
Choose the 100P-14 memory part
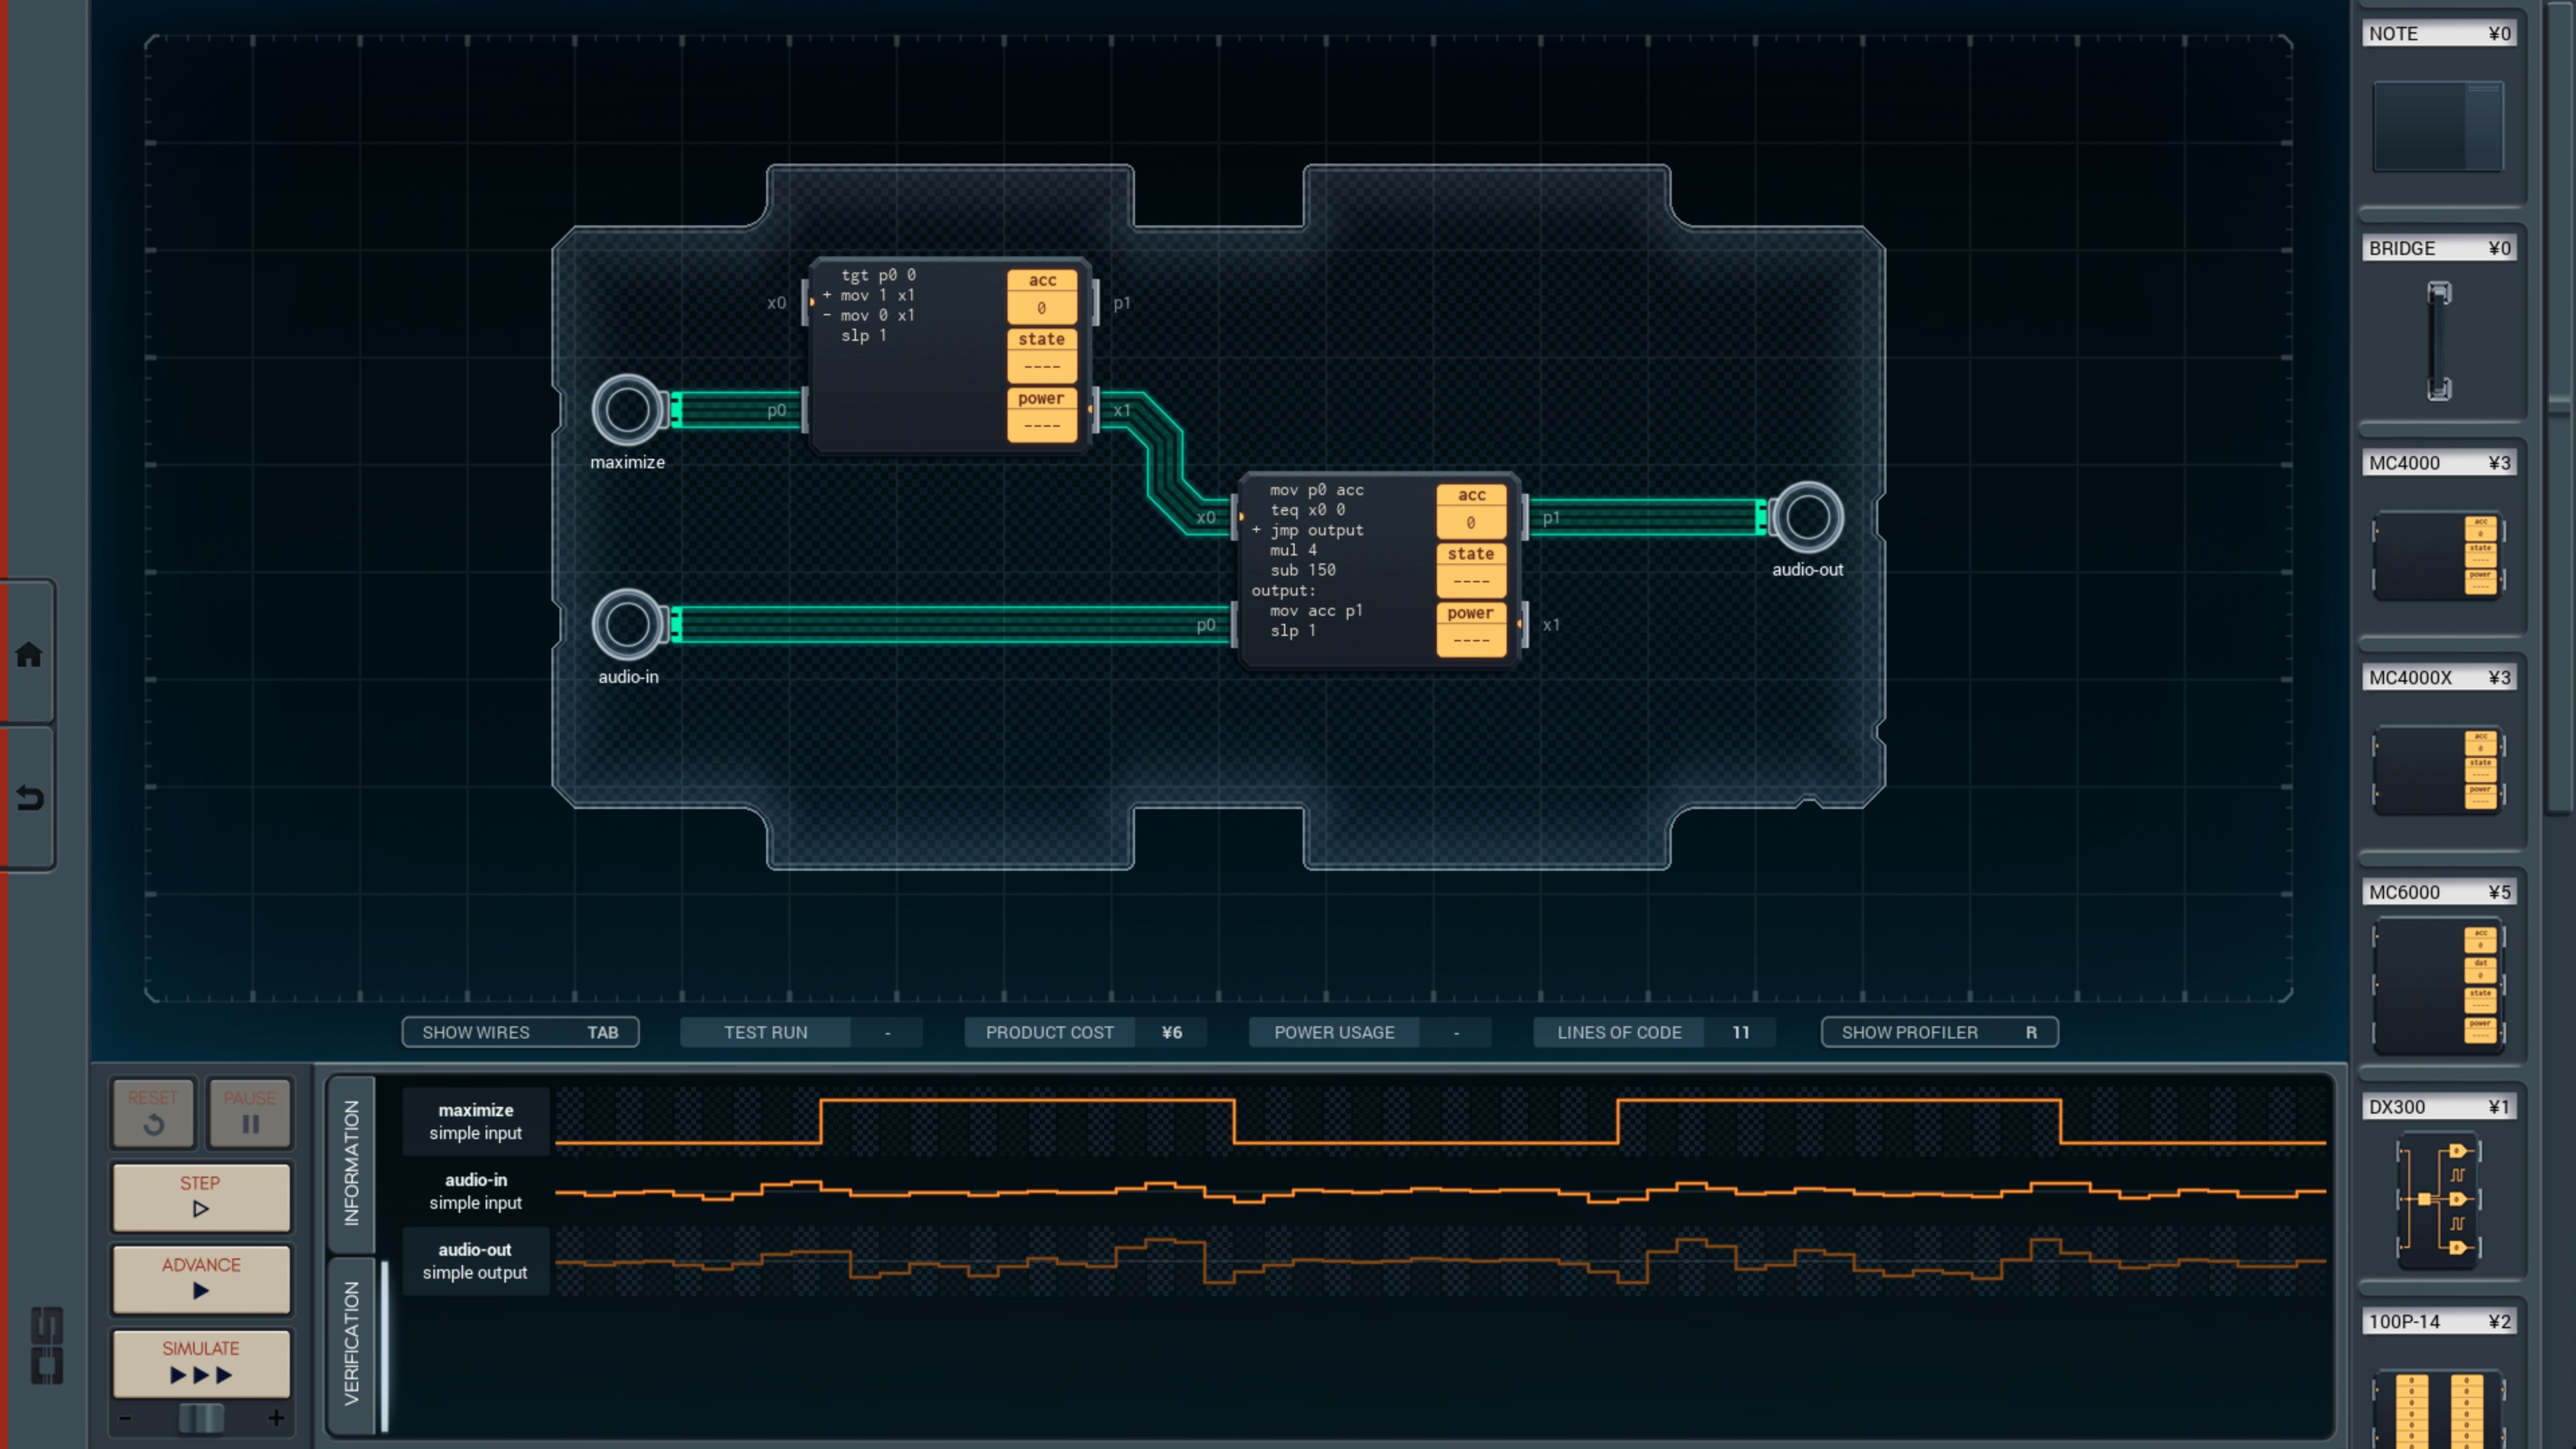click(x=2438, y=1410)
